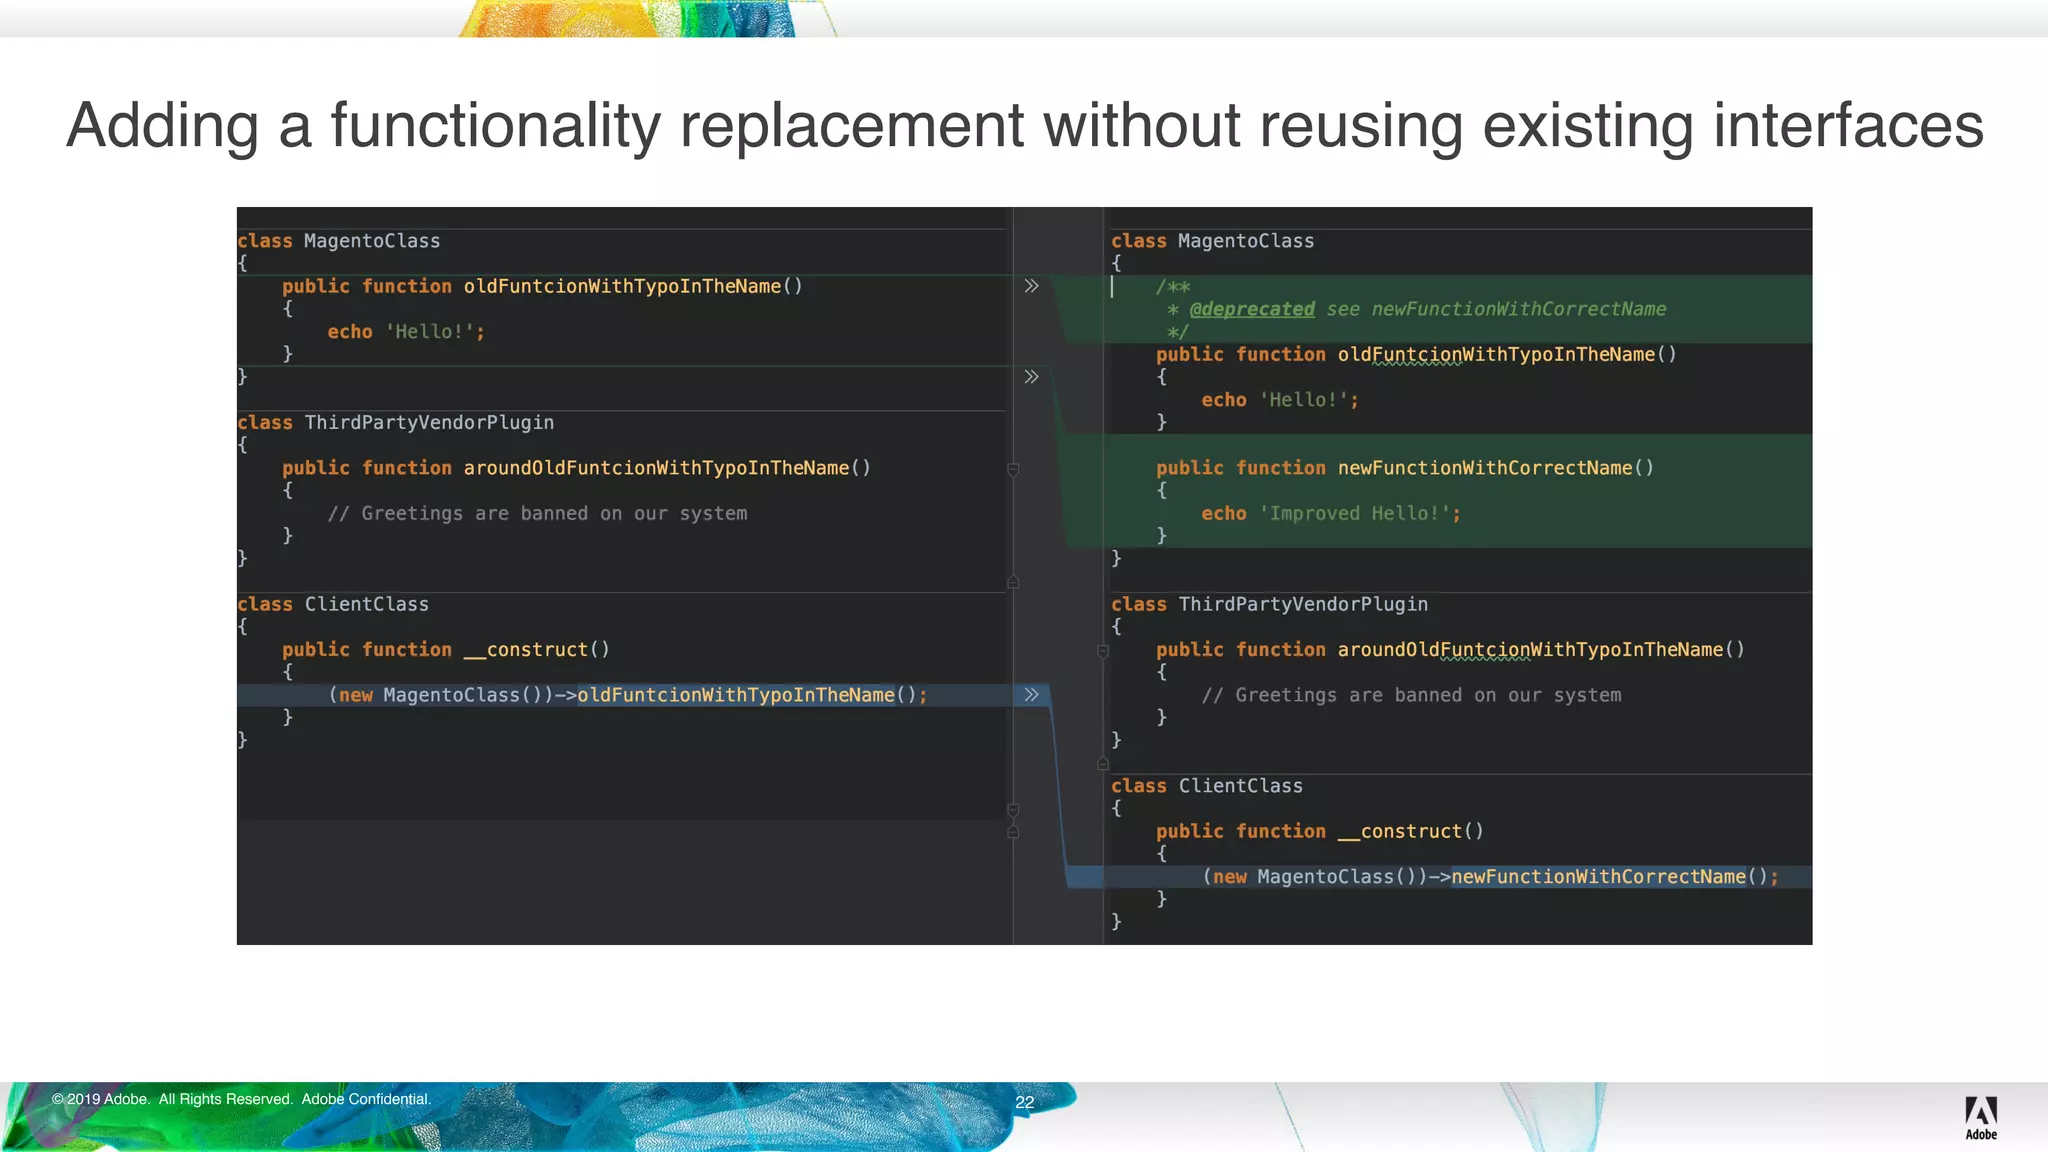This screenshot has width=2048, height=1152.
Task: Click 'class ThirdPartyVendorPlugin' in right pane
Action: (x=1270, y=604)
